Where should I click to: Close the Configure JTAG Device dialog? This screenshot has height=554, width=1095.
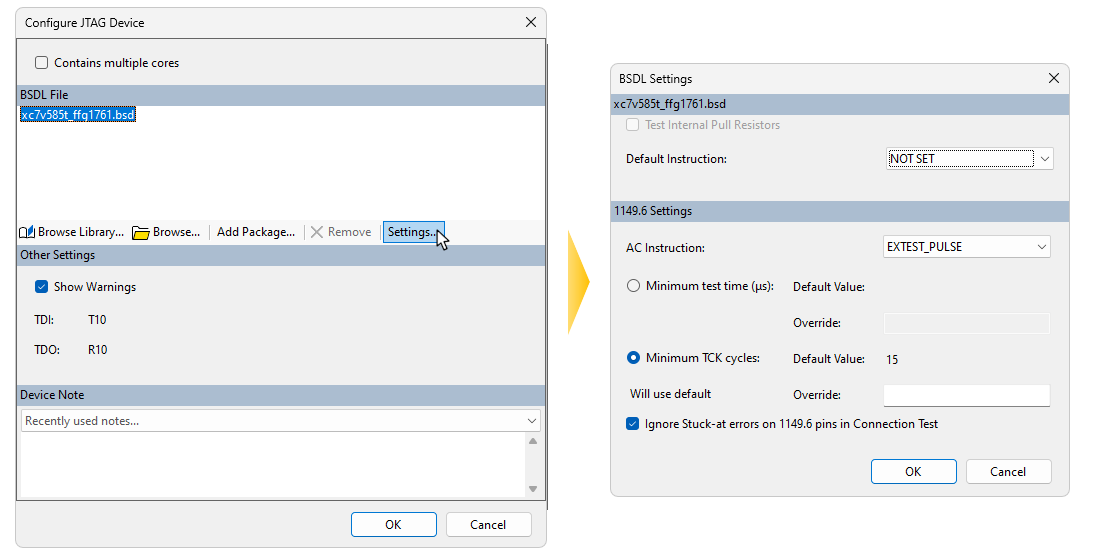530,22
